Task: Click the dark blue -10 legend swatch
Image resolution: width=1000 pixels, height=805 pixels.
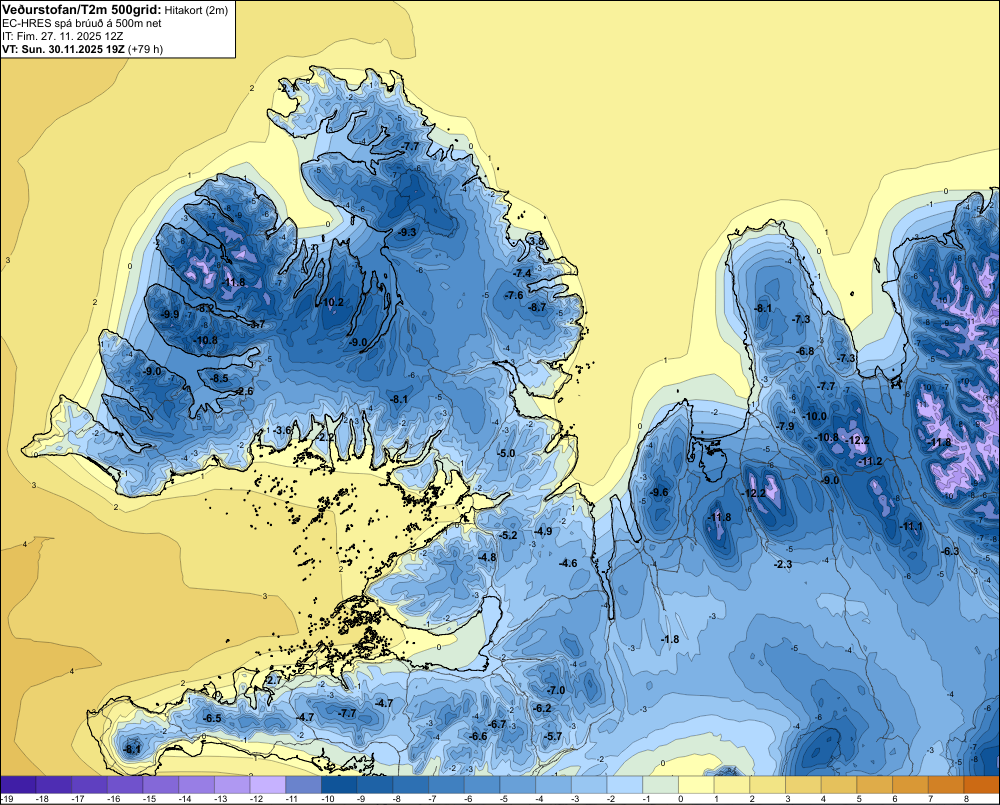Action: pos(339,785)
